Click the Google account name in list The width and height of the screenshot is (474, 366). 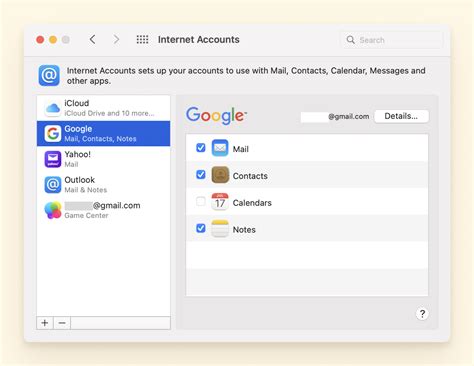click(x=78, y=129)
